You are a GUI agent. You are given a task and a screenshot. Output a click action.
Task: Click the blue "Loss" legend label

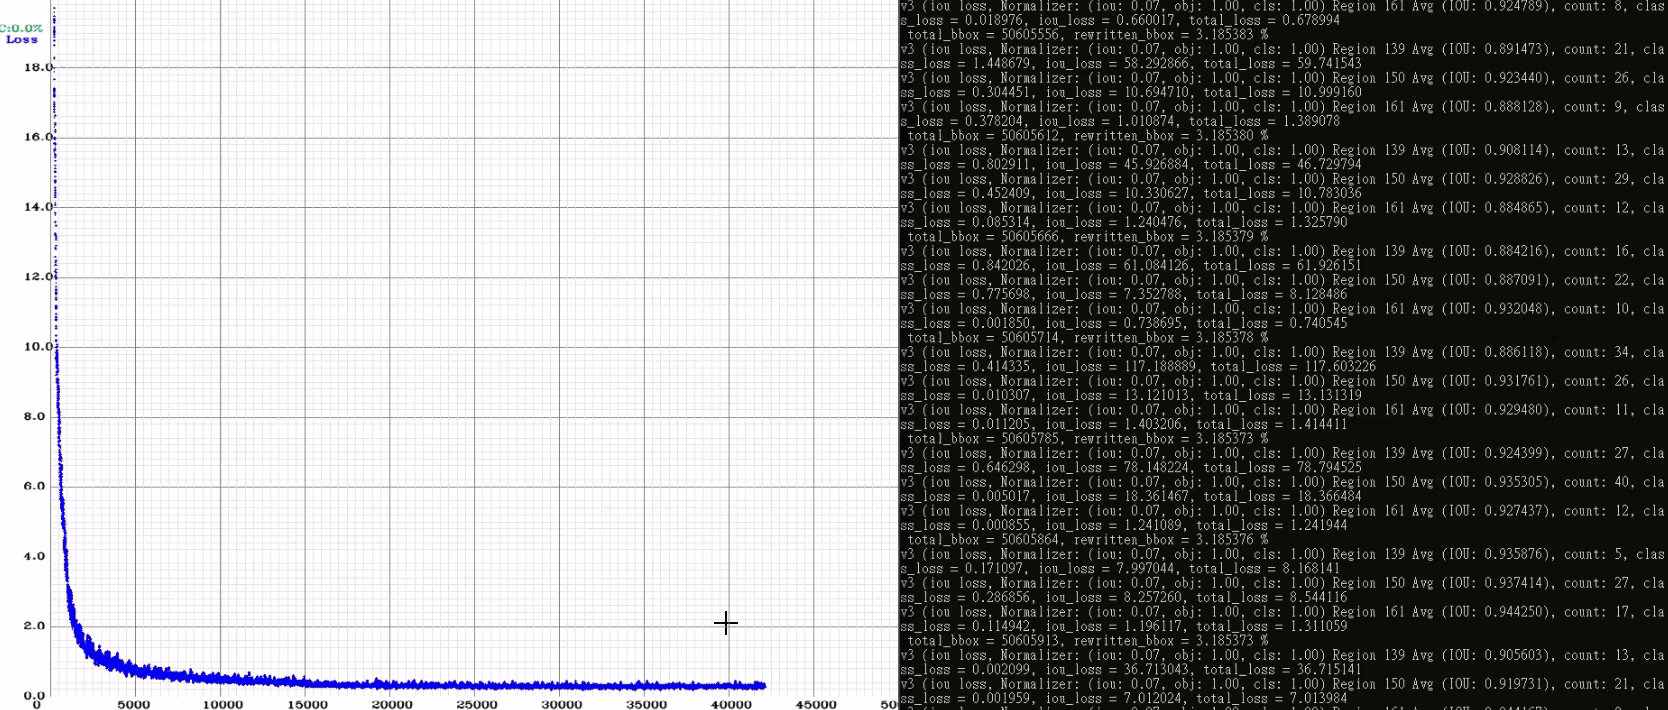point(21,40)
